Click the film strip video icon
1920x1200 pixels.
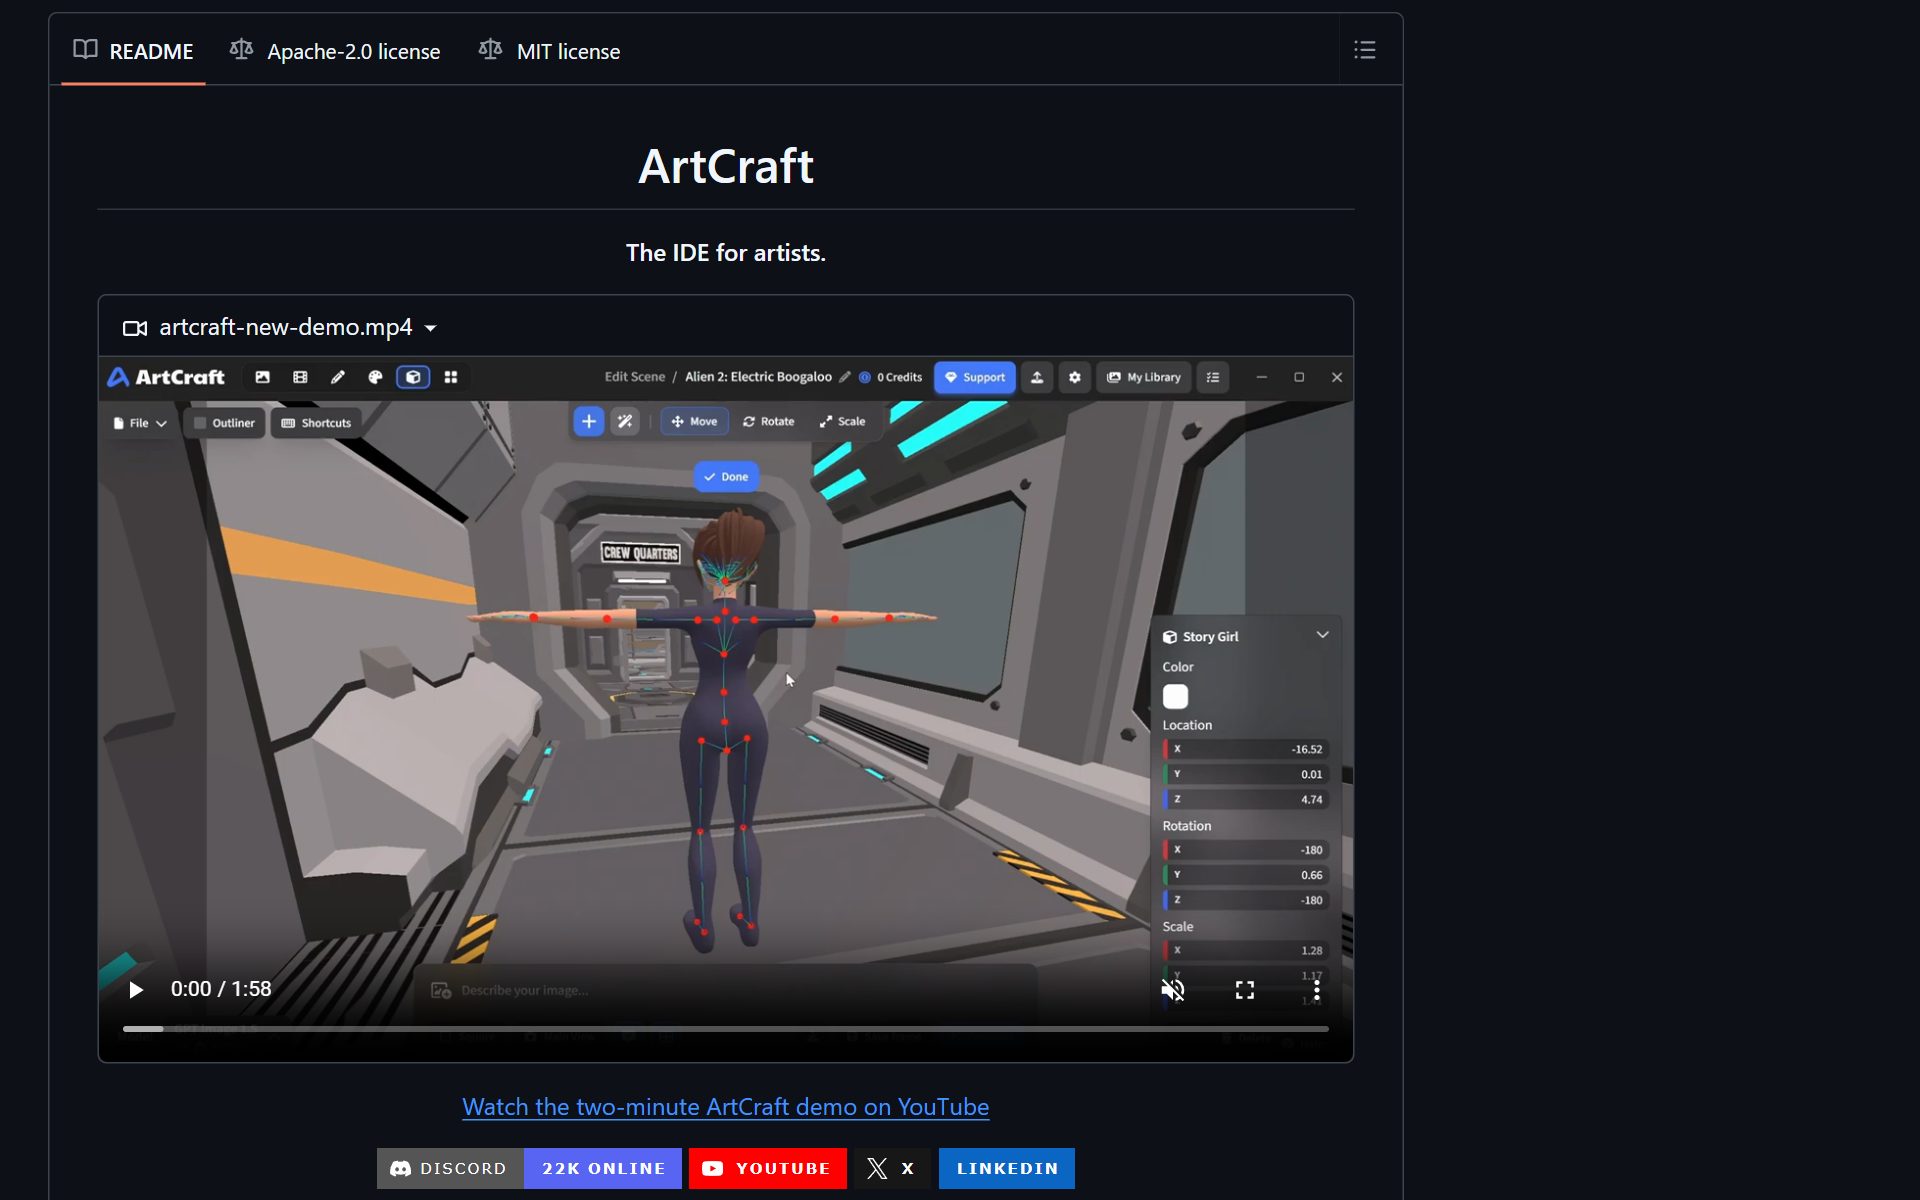(300, 377)
